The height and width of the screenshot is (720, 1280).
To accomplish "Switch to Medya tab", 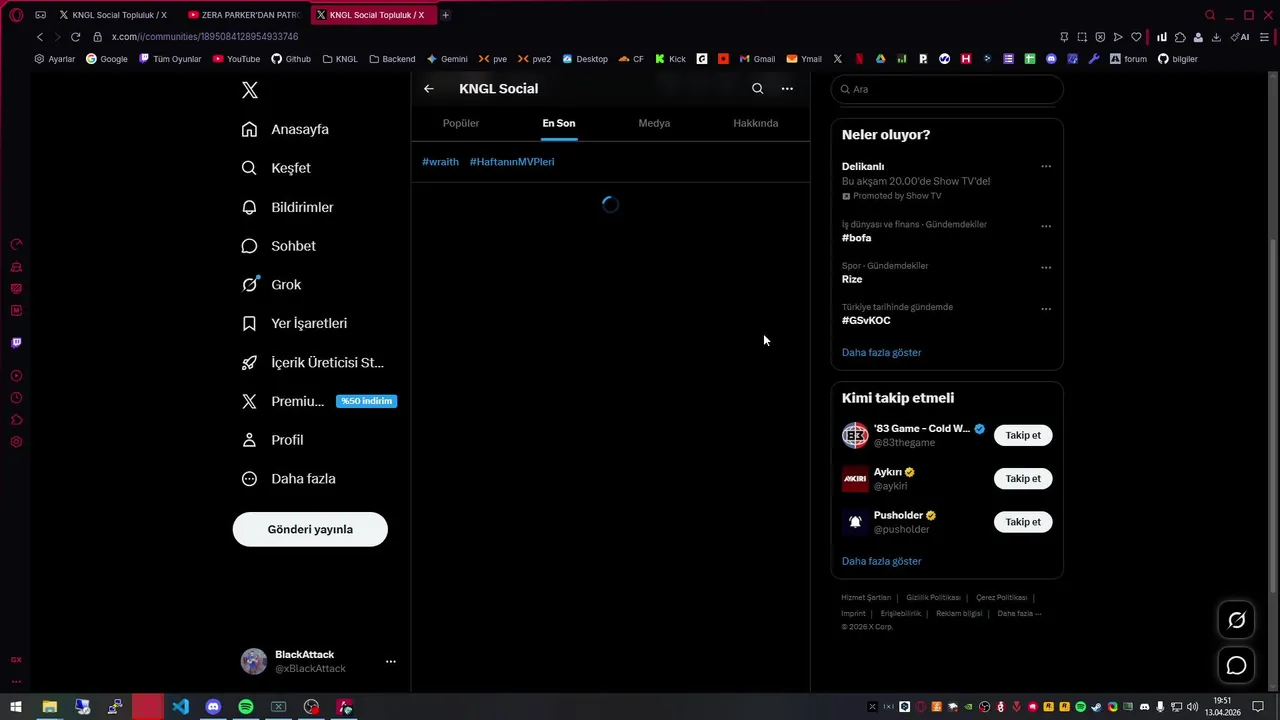I will tap(654, 123).
